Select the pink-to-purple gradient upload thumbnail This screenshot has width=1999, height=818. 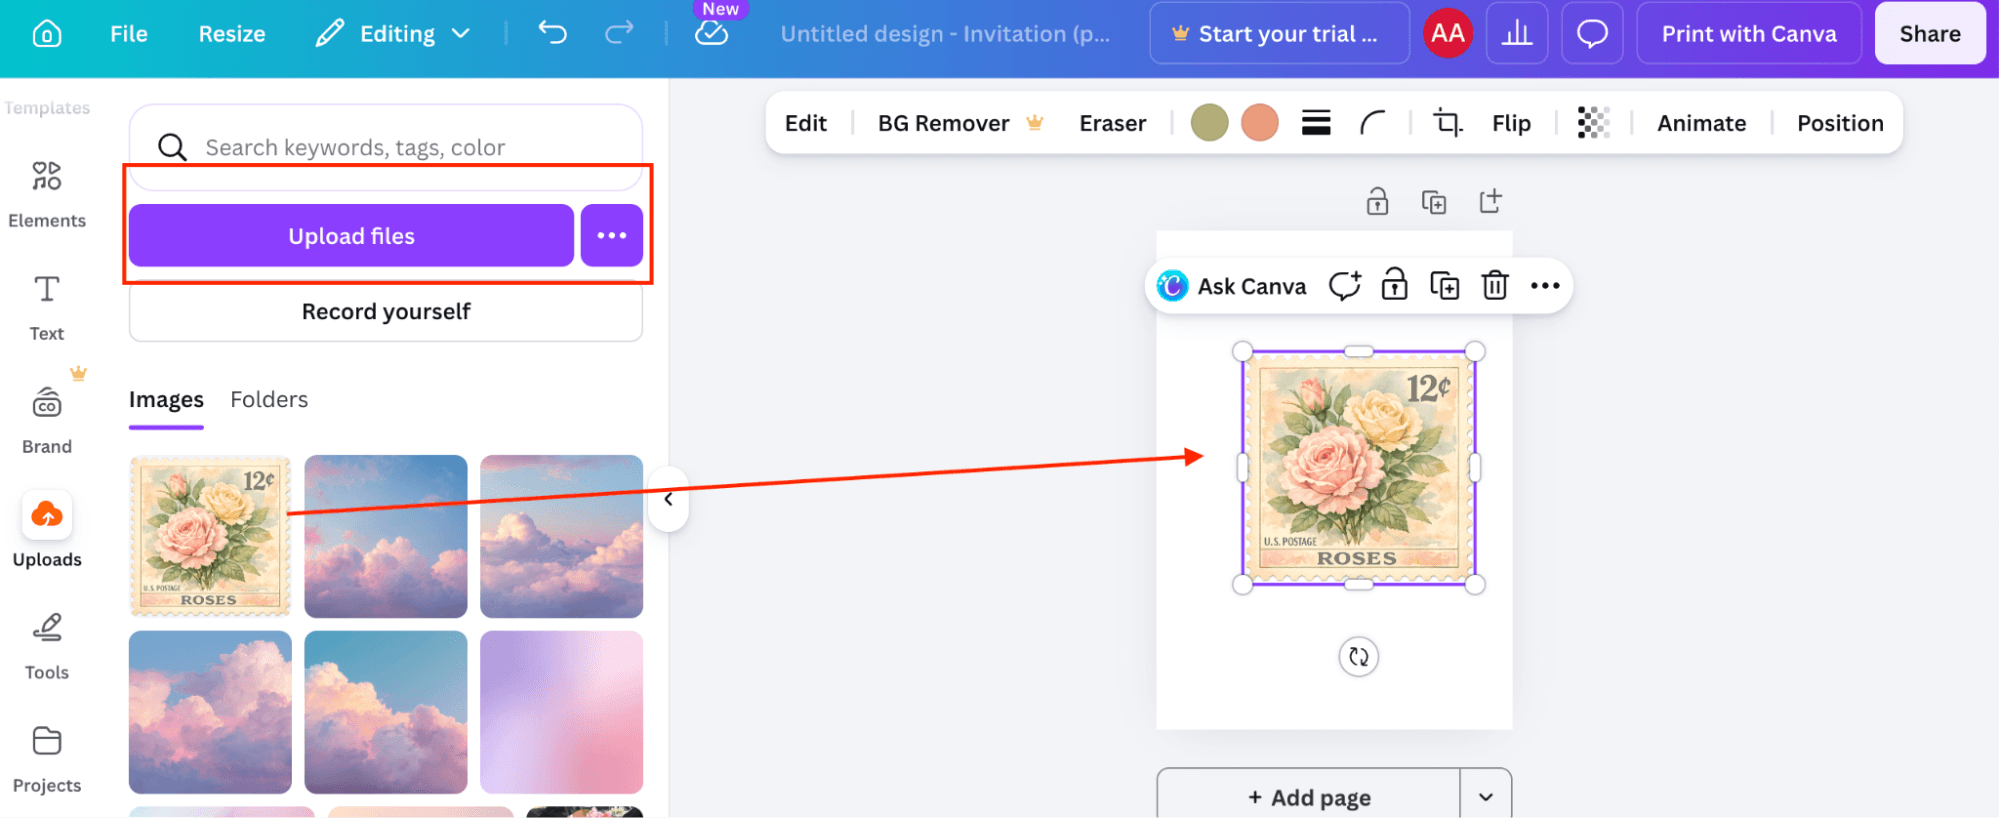pyautogui.click(x=561, y=712)
